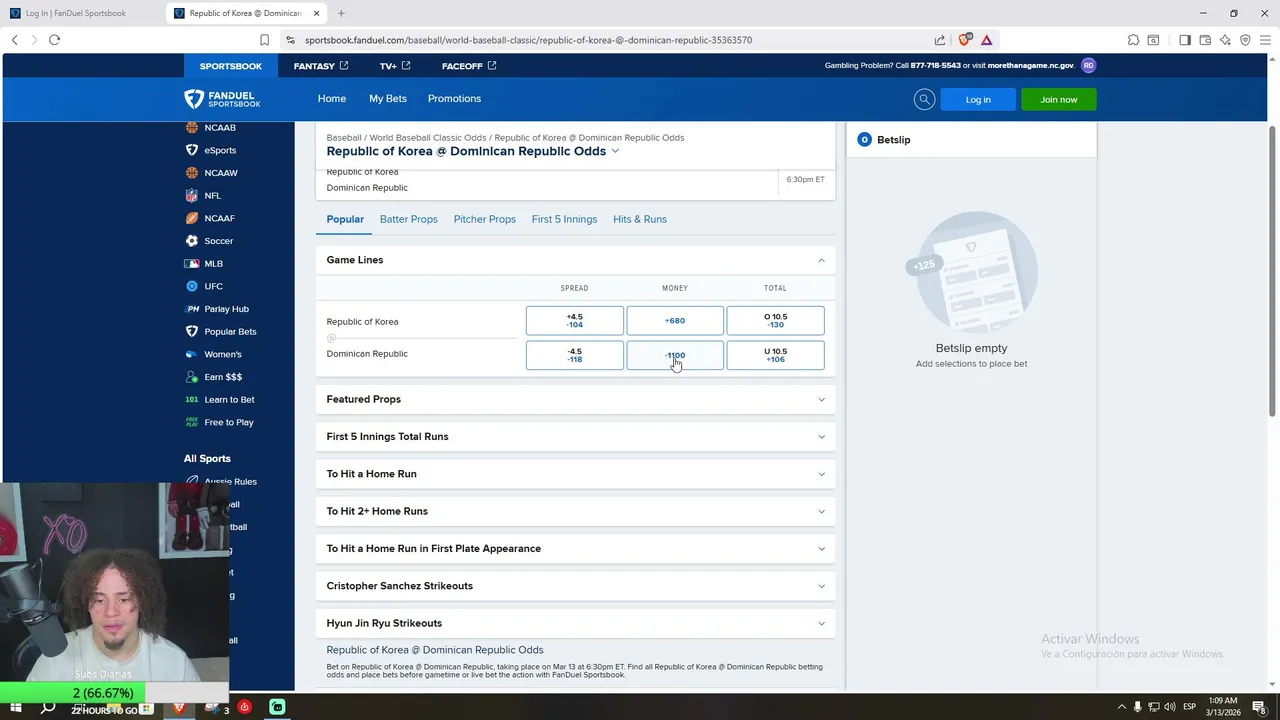This screenshot has width=1280, height=720.
Task: Click the NCAAW basketball icon
Action: pyautogui.click(x=192, y=173)
